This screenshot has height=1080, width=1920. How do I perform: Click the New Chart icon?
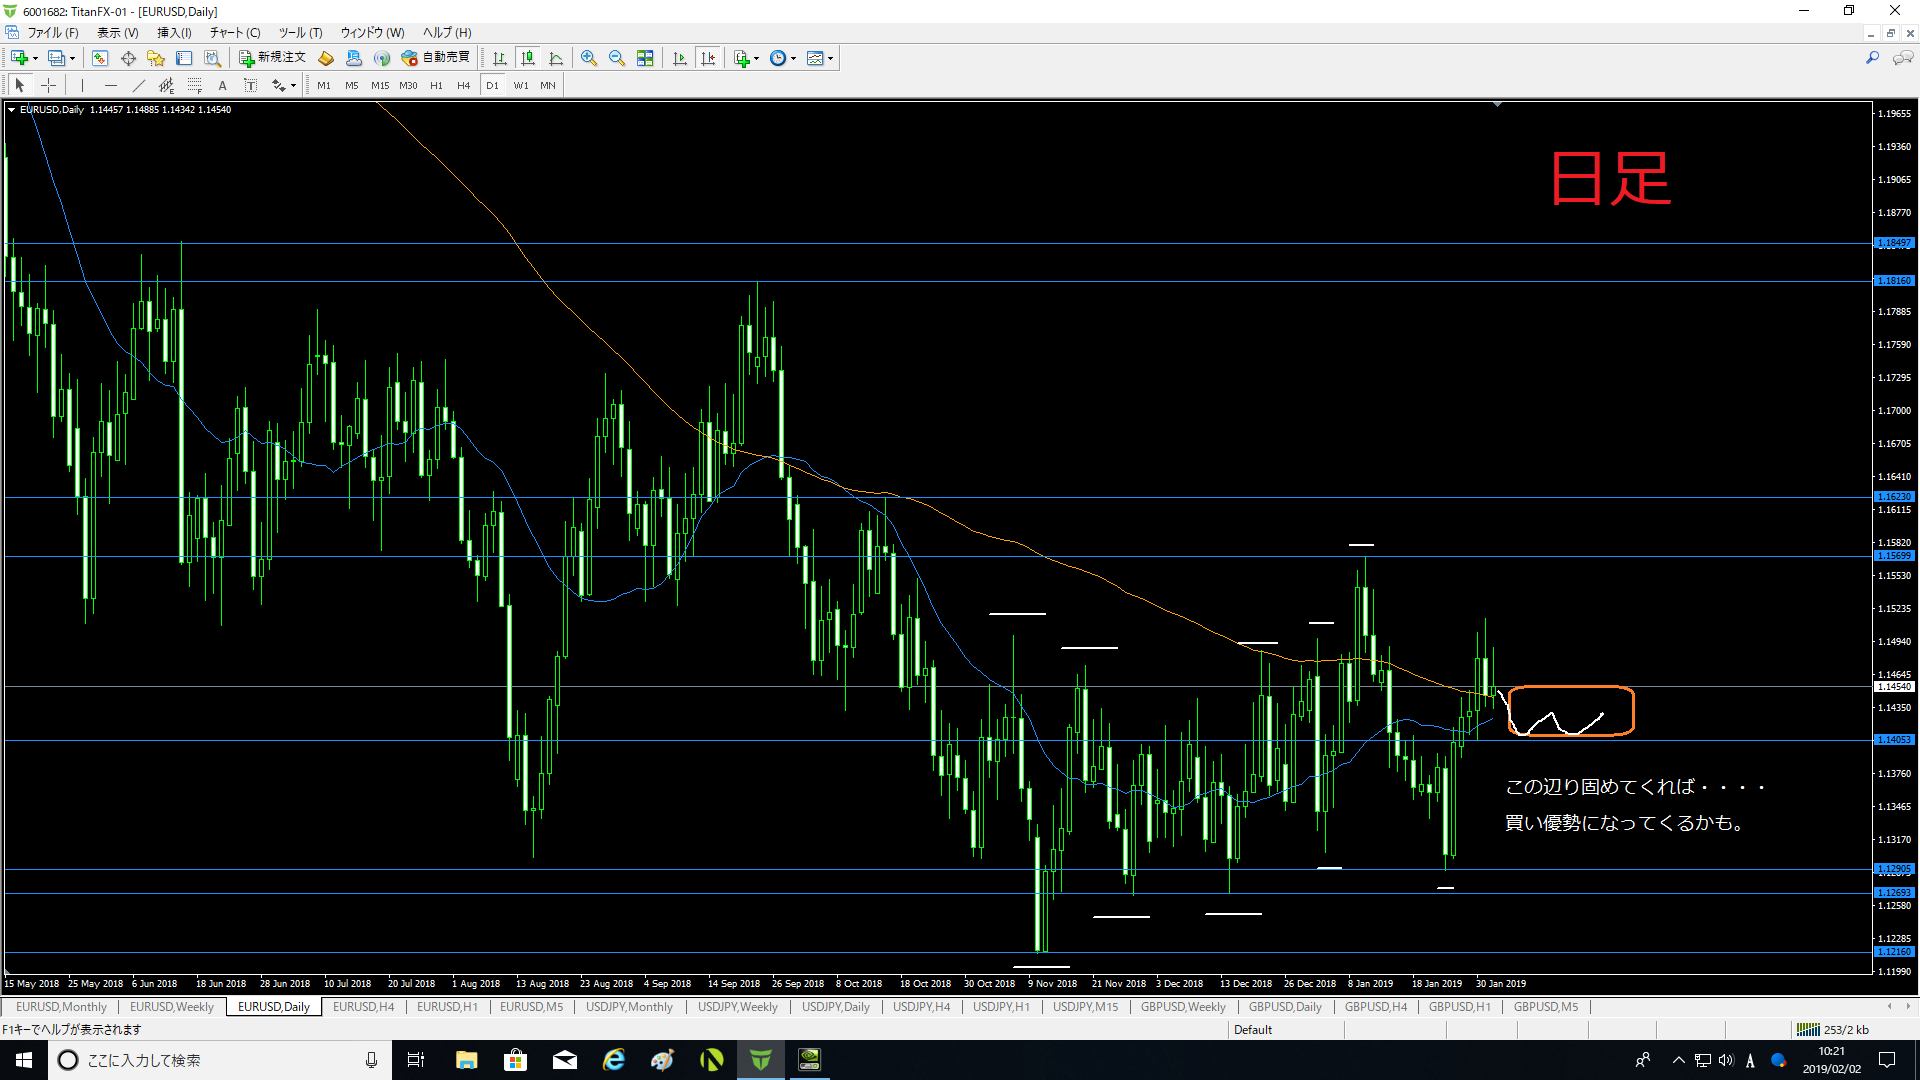[19, 58]
